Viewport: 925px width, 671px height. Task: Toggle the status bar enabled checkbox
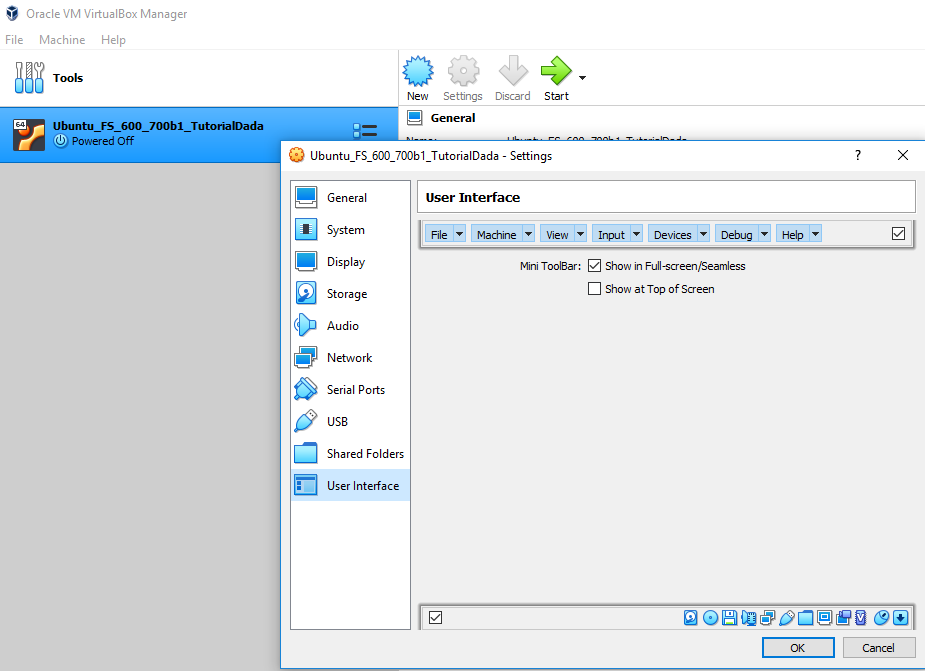pos(435,618)
